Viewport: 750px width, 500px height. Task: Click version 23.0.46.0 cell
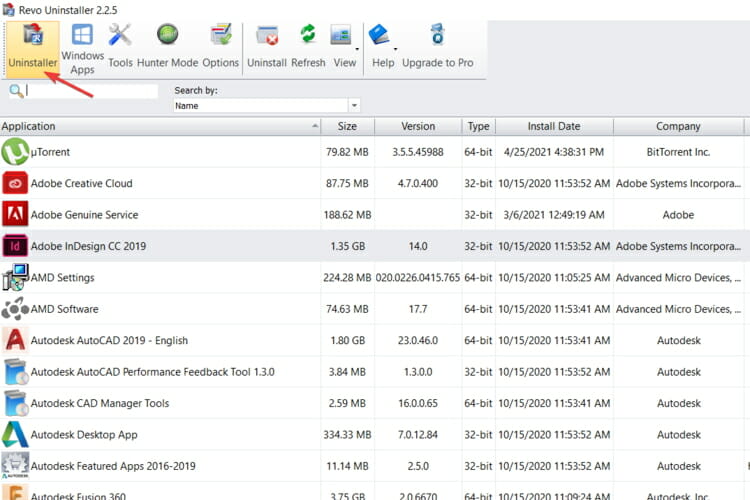418,340
